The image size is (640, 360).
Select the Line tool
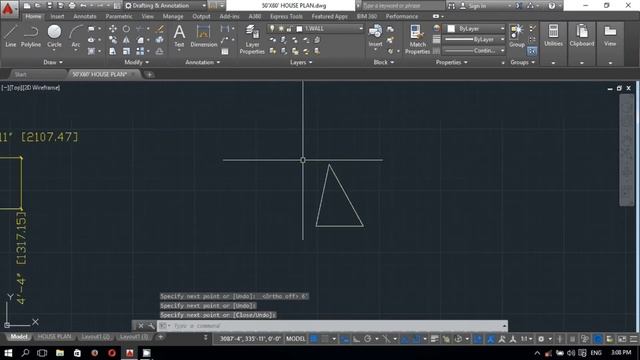(11, 36)
